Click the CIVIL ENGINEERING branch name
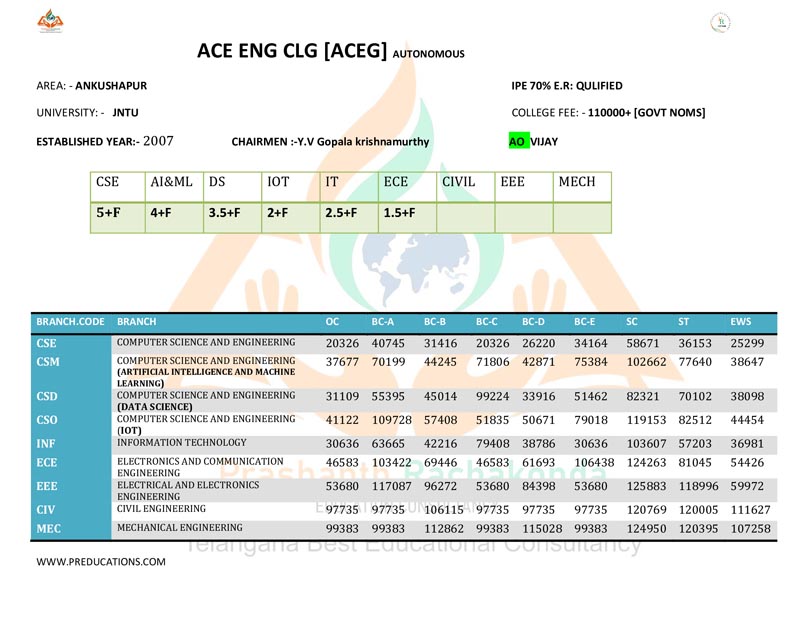 (161, 509)
